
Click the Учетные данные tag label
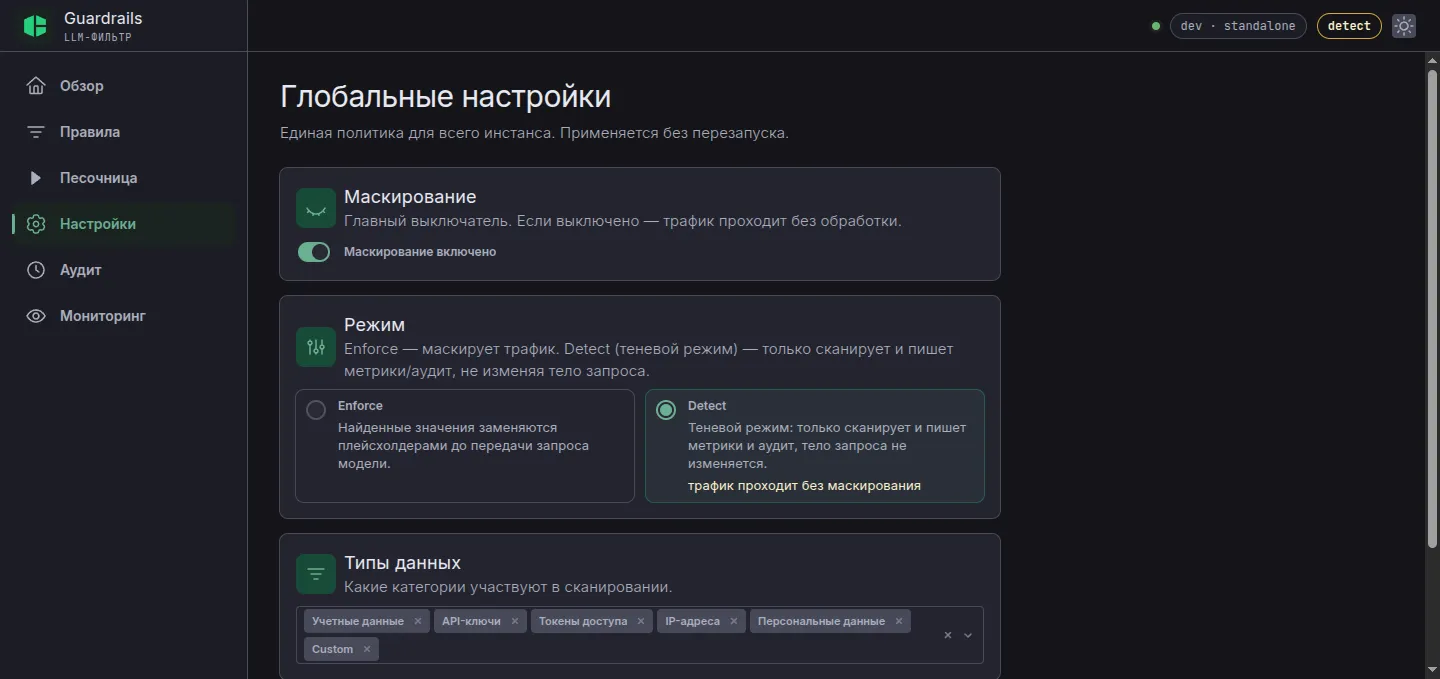358,621
